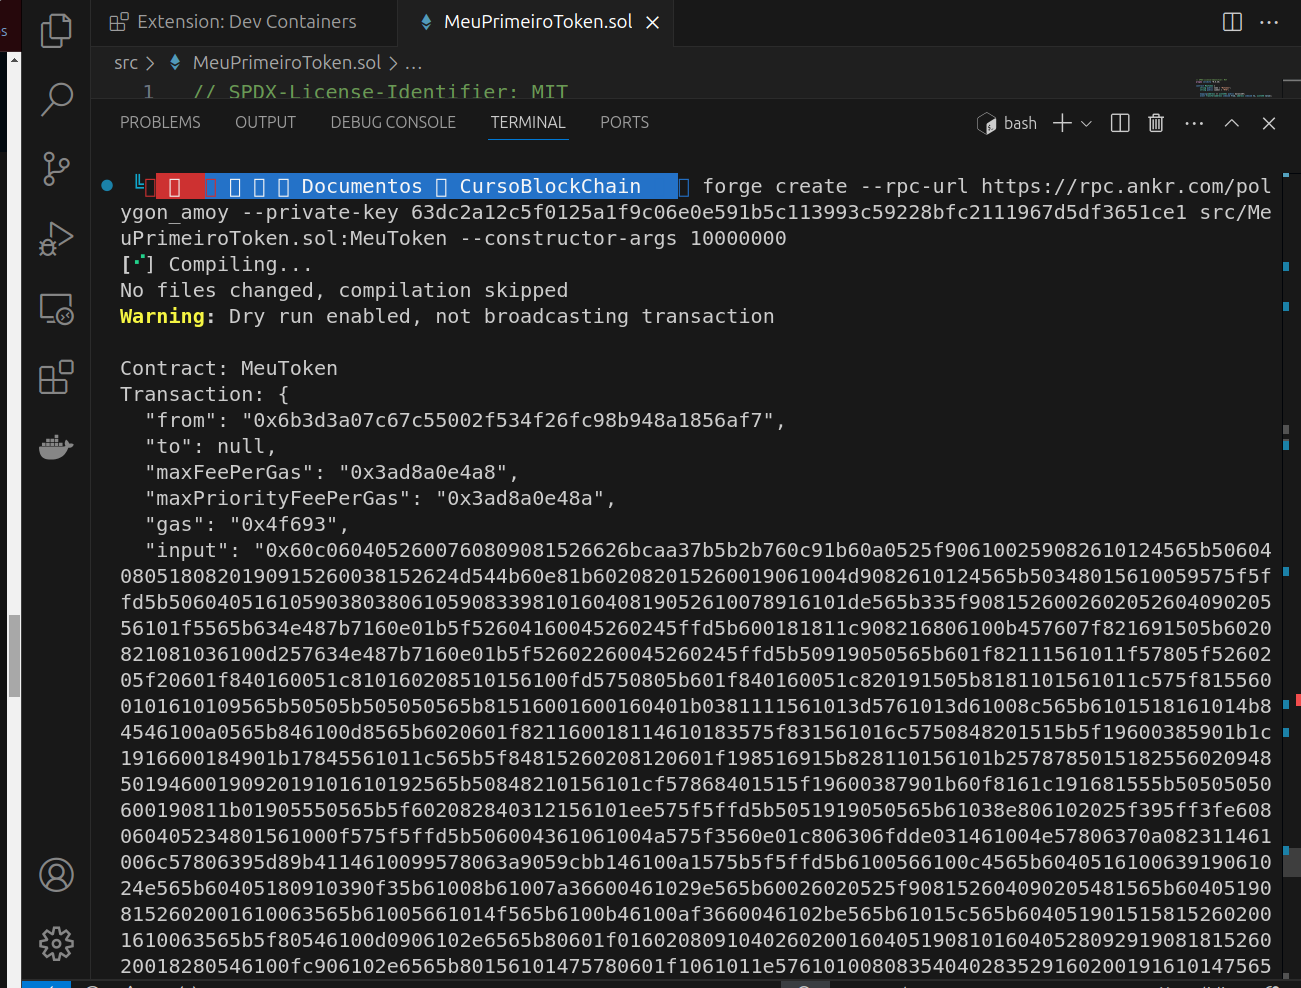Click the src breadcrumb segment
This screenshot has height=988, width=1301.
point(126,62)
